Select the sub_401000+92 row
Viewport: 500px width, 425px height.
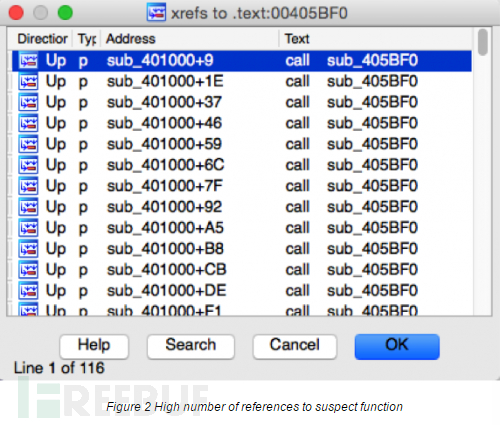242,207
